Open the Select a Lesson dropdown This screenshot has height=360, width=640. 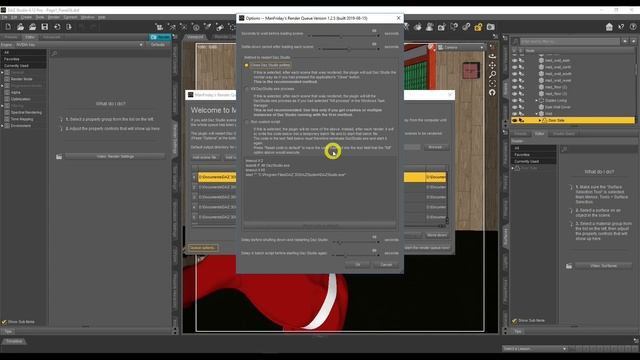click(x=535, y=349)
